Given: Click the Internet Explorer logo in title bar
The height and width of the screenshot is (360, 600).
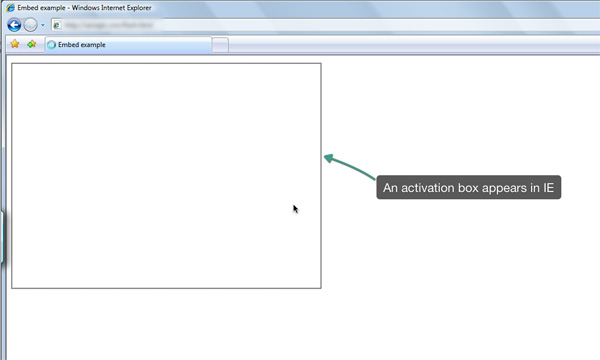Looking at the screenshot, I should (x=10, y=8).
